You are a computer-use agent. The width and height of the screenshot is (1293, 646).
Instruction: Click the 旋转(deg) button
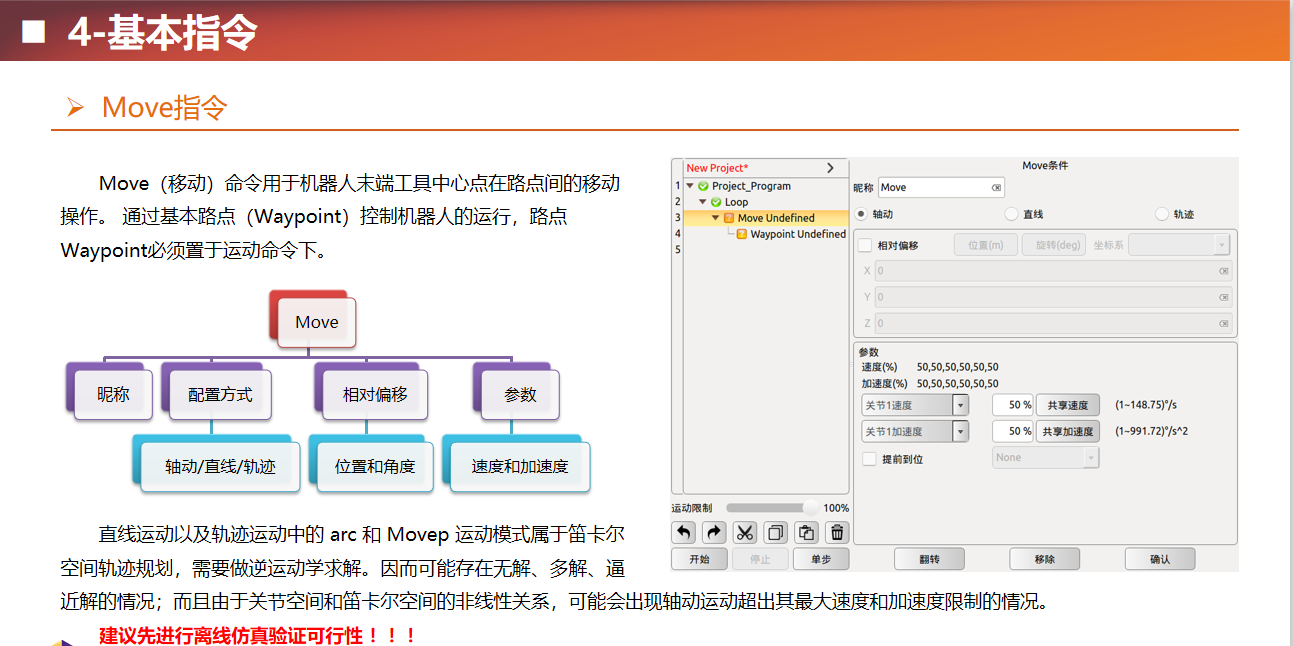pos(1054,245)
